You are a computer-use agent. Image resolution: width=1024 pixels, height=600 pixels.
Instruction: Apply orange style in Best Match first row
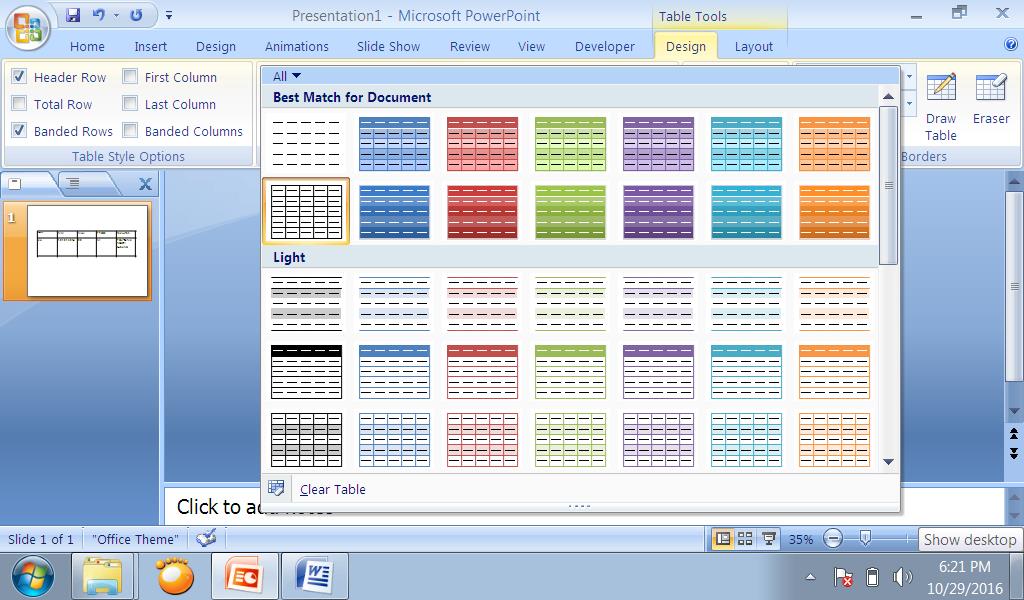tap(834, 144)
